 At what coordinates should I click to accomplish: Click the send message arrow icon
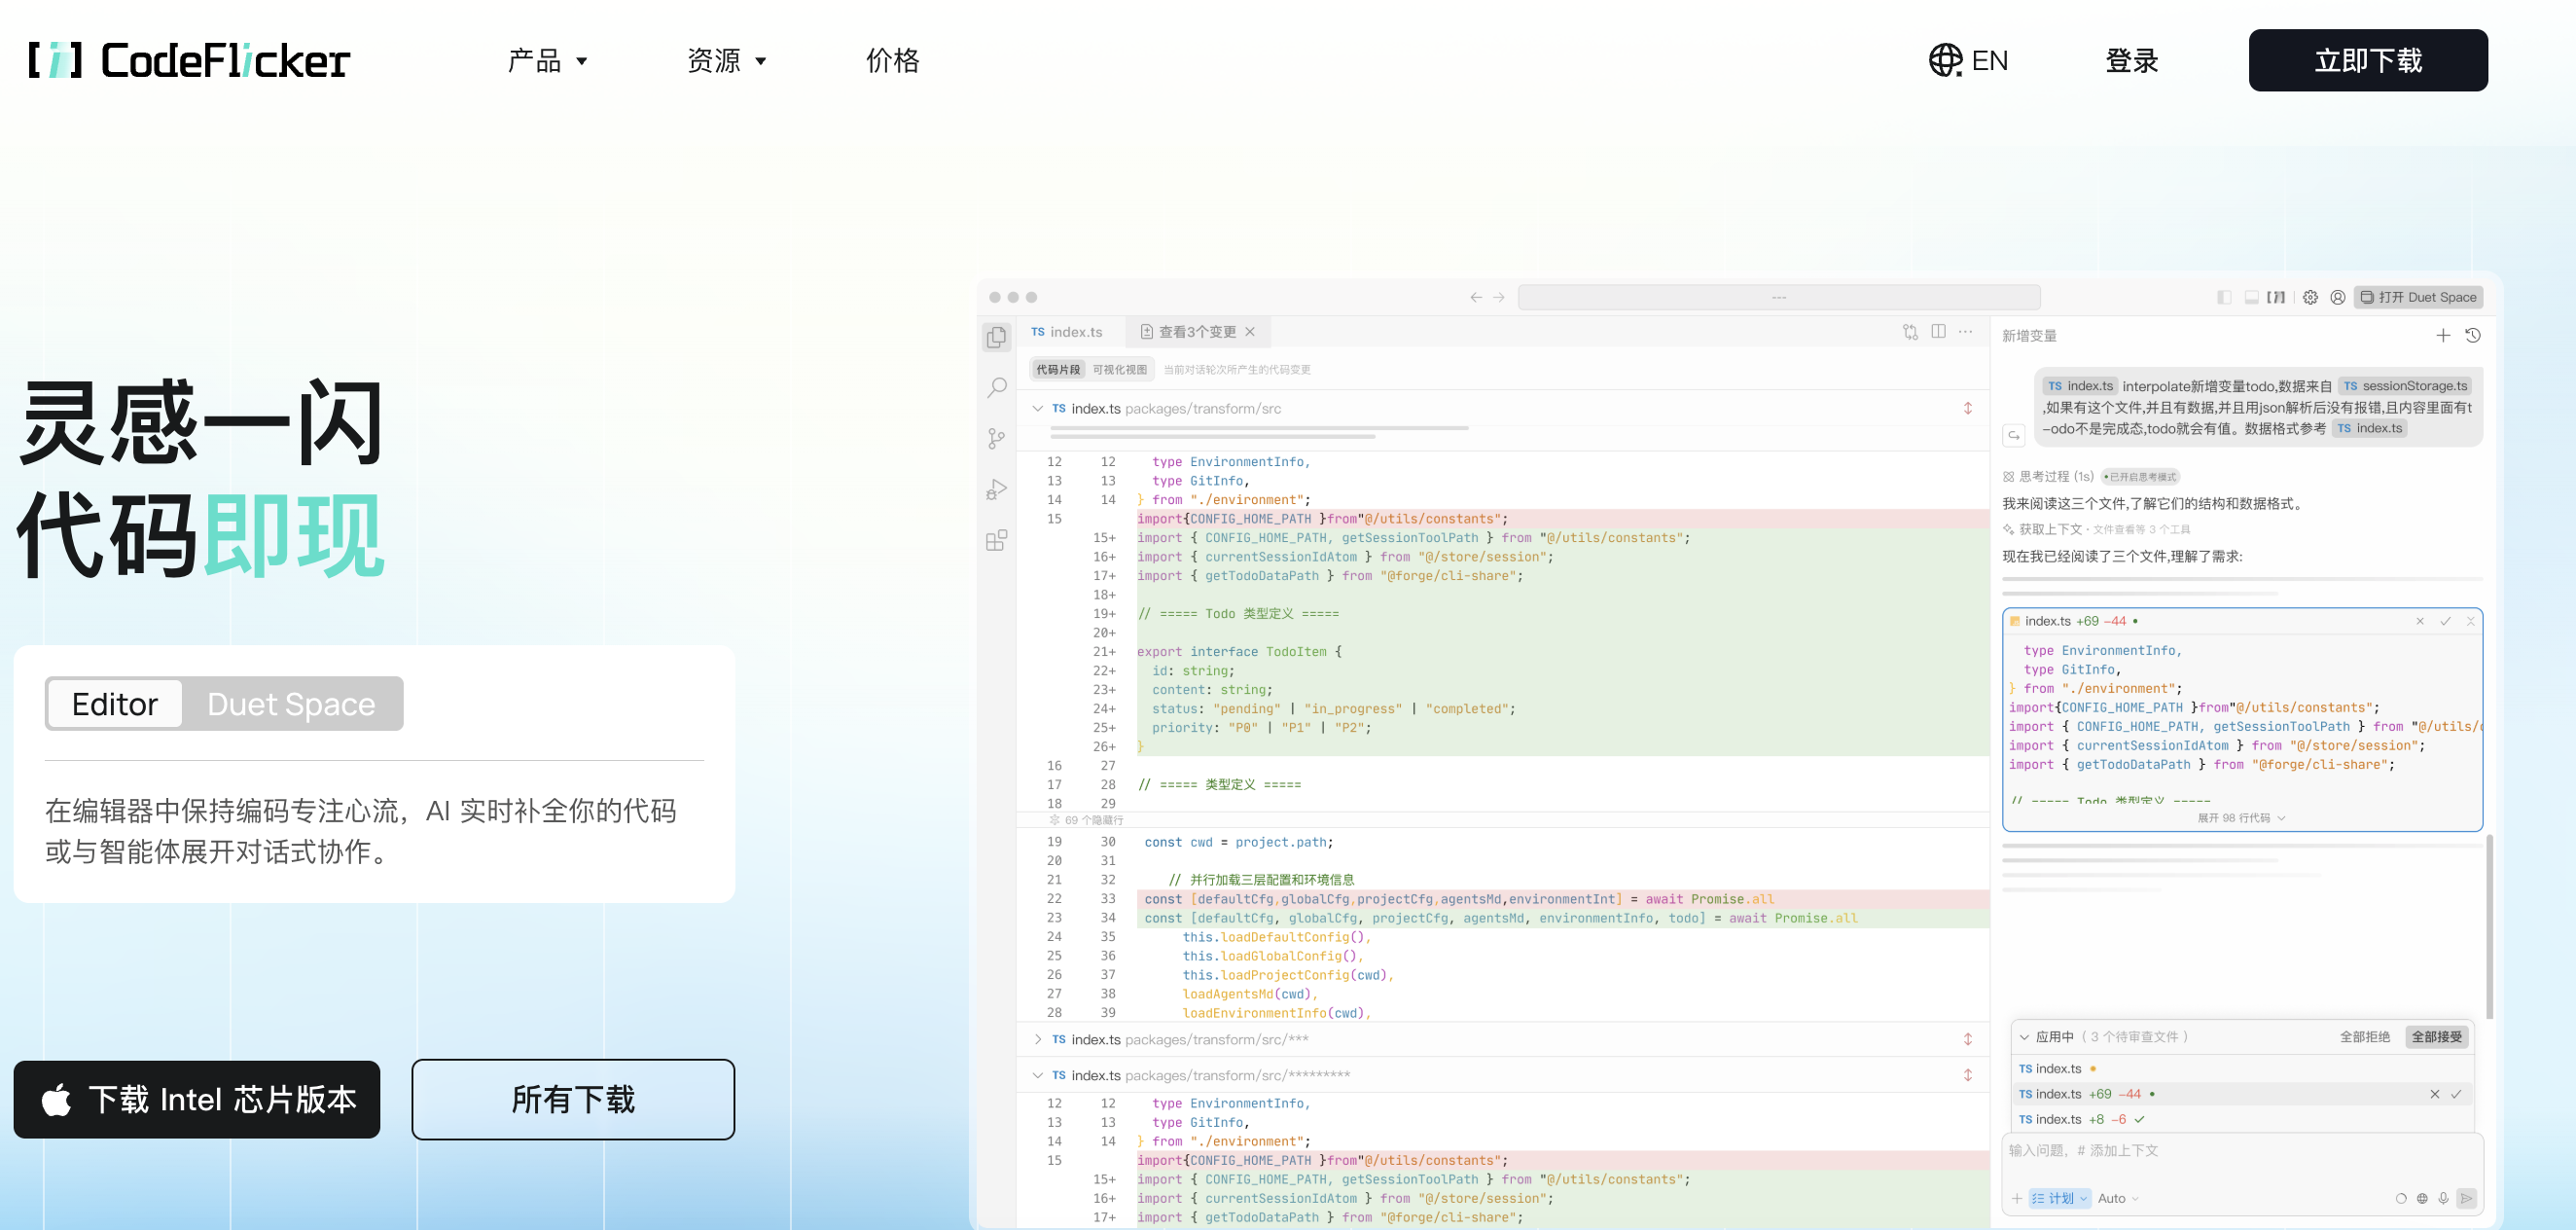[2467, 1198]
